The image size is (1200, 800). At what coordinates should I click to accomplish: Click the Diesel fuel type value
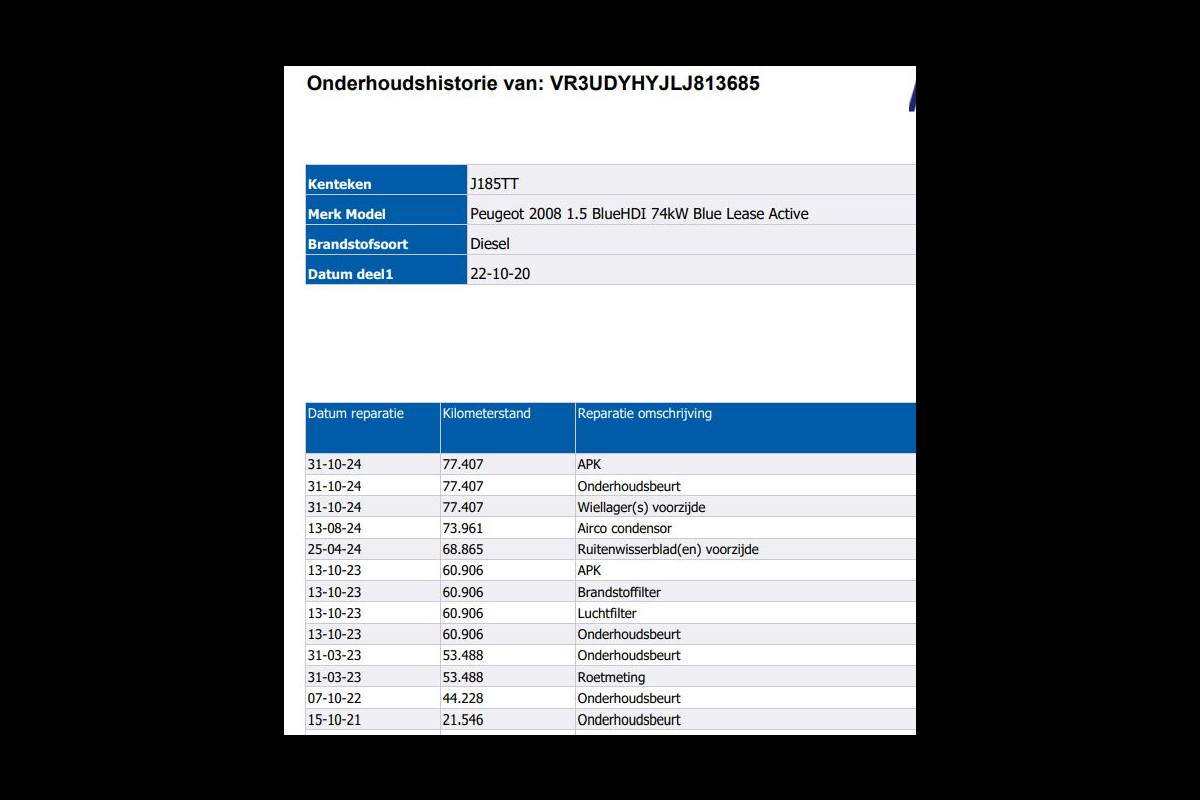(x=490, y=244)
